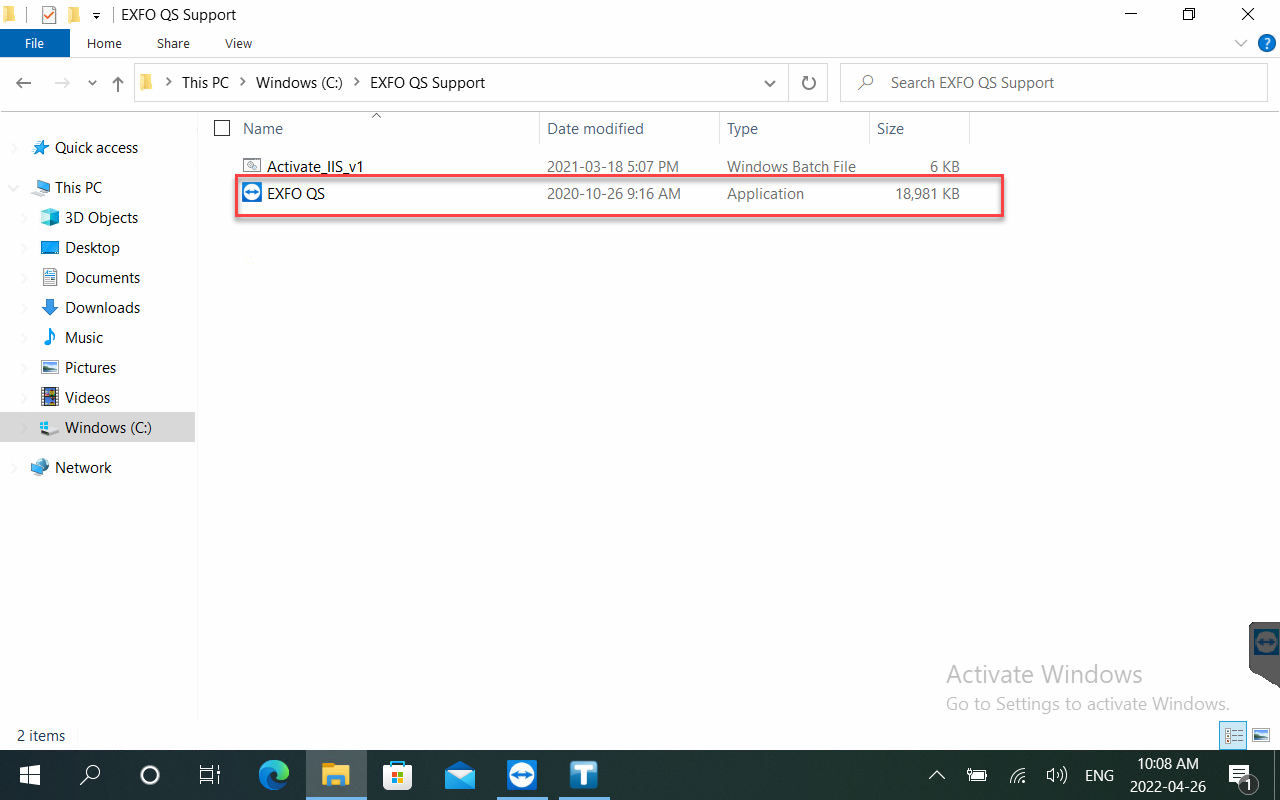This screenshot has width=1280, height=800.
Task: Click the battery status tray icon
Action: pos(977,775)
